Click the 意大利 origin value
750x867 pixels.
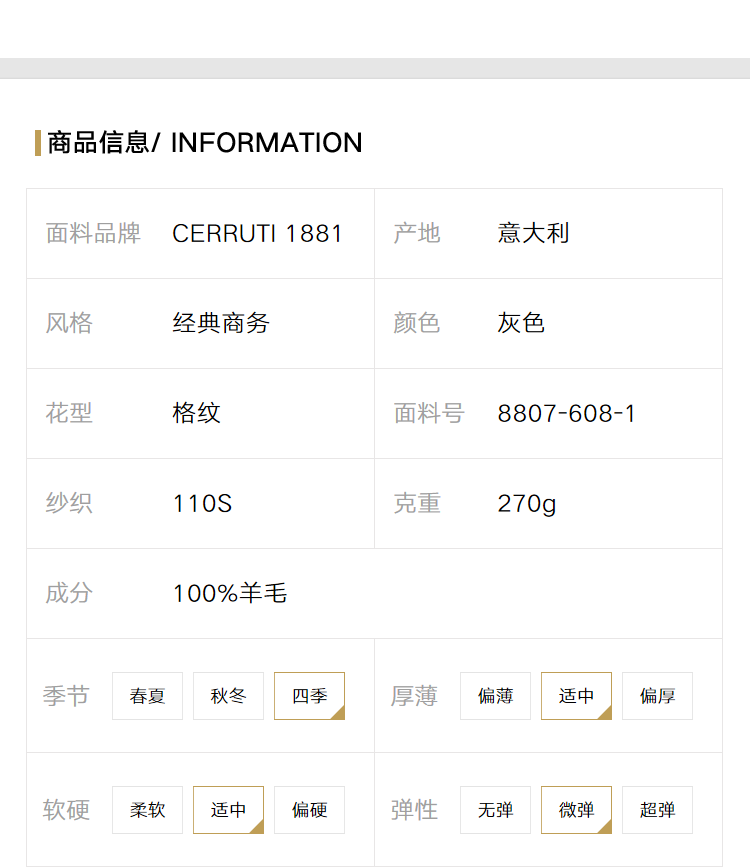tap(533, 233)
